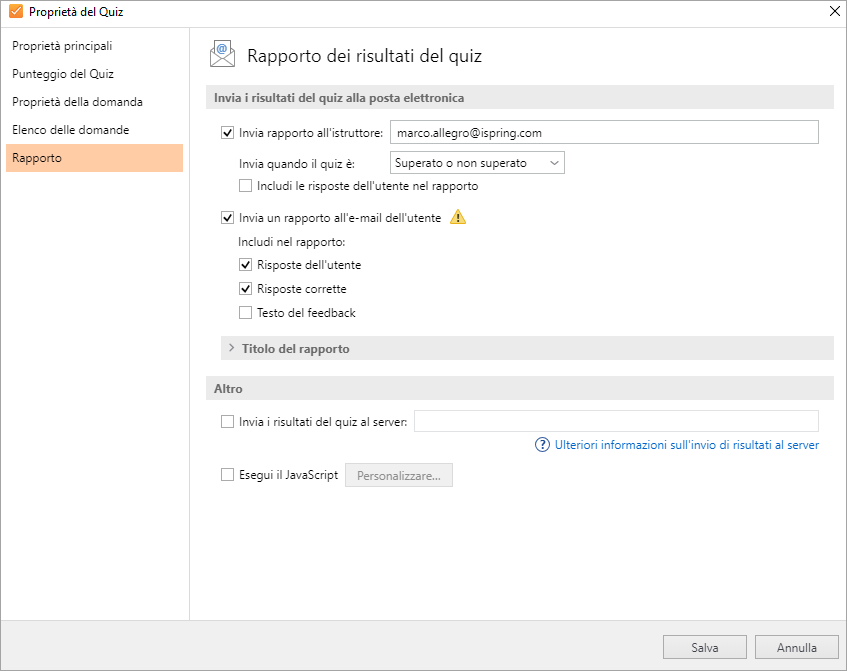
Task: Switch to Punteggio del Quiz section
Action: coord(63,74)
